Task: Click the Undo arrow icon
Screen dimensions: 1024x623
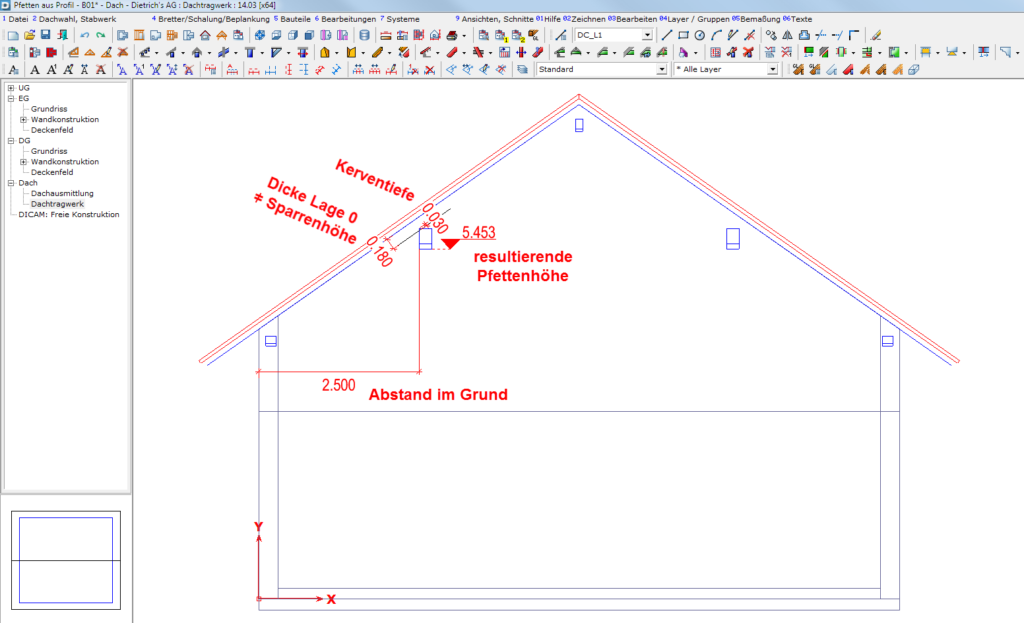Action: pyautogui.click(x=85, y=35)
